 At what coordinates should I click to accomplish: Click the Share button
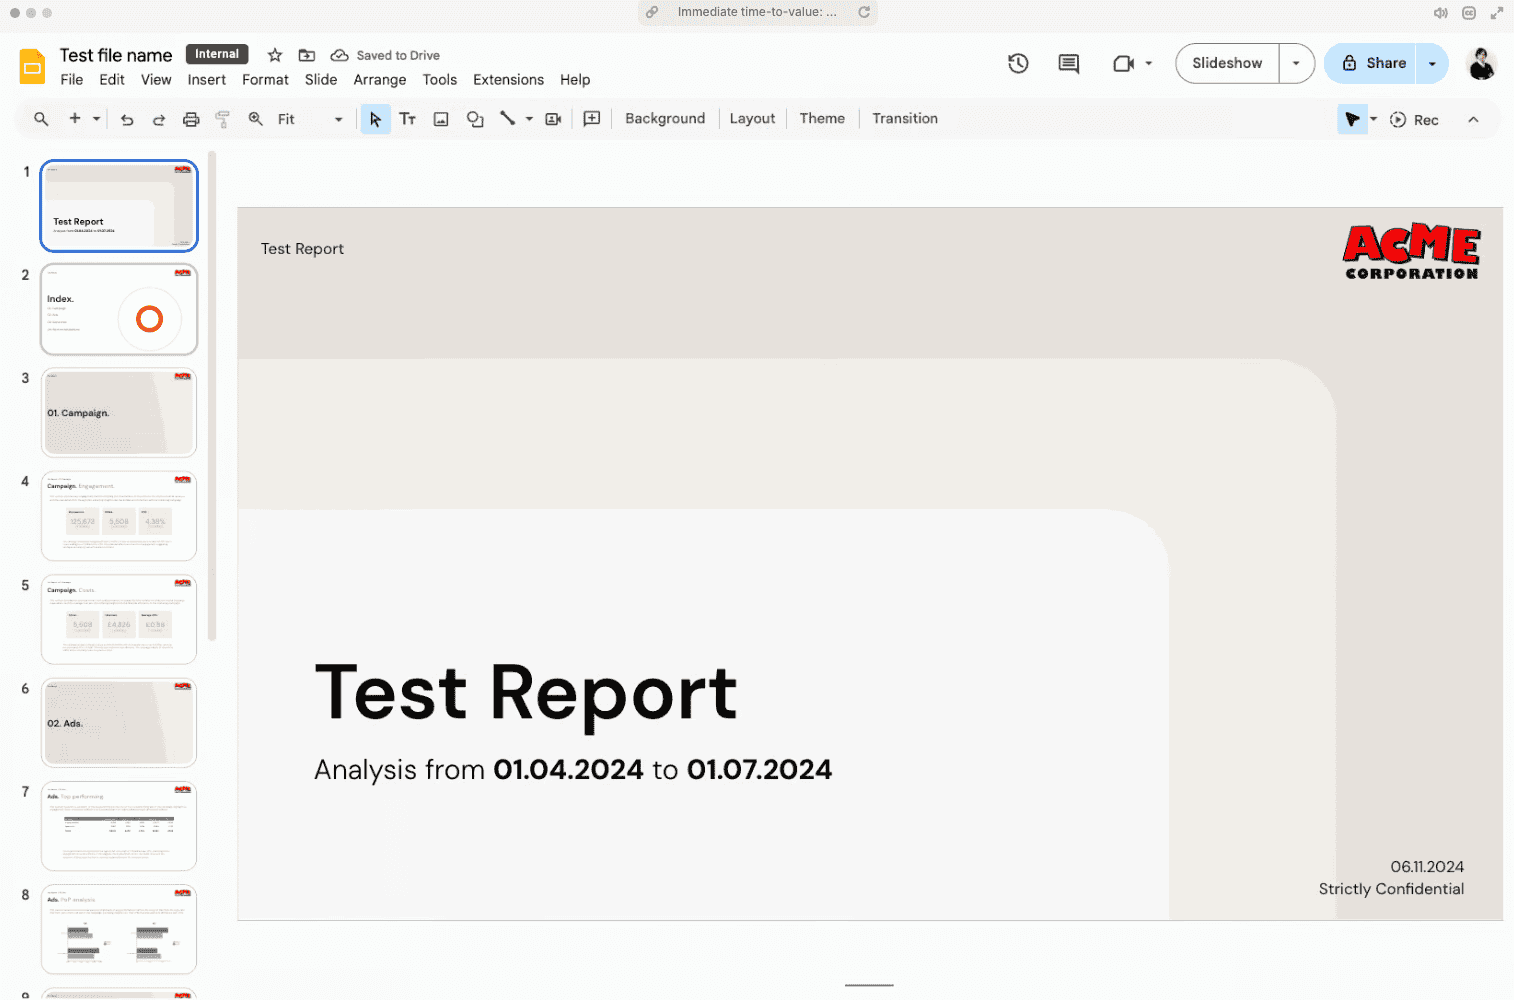[1371, 63]
